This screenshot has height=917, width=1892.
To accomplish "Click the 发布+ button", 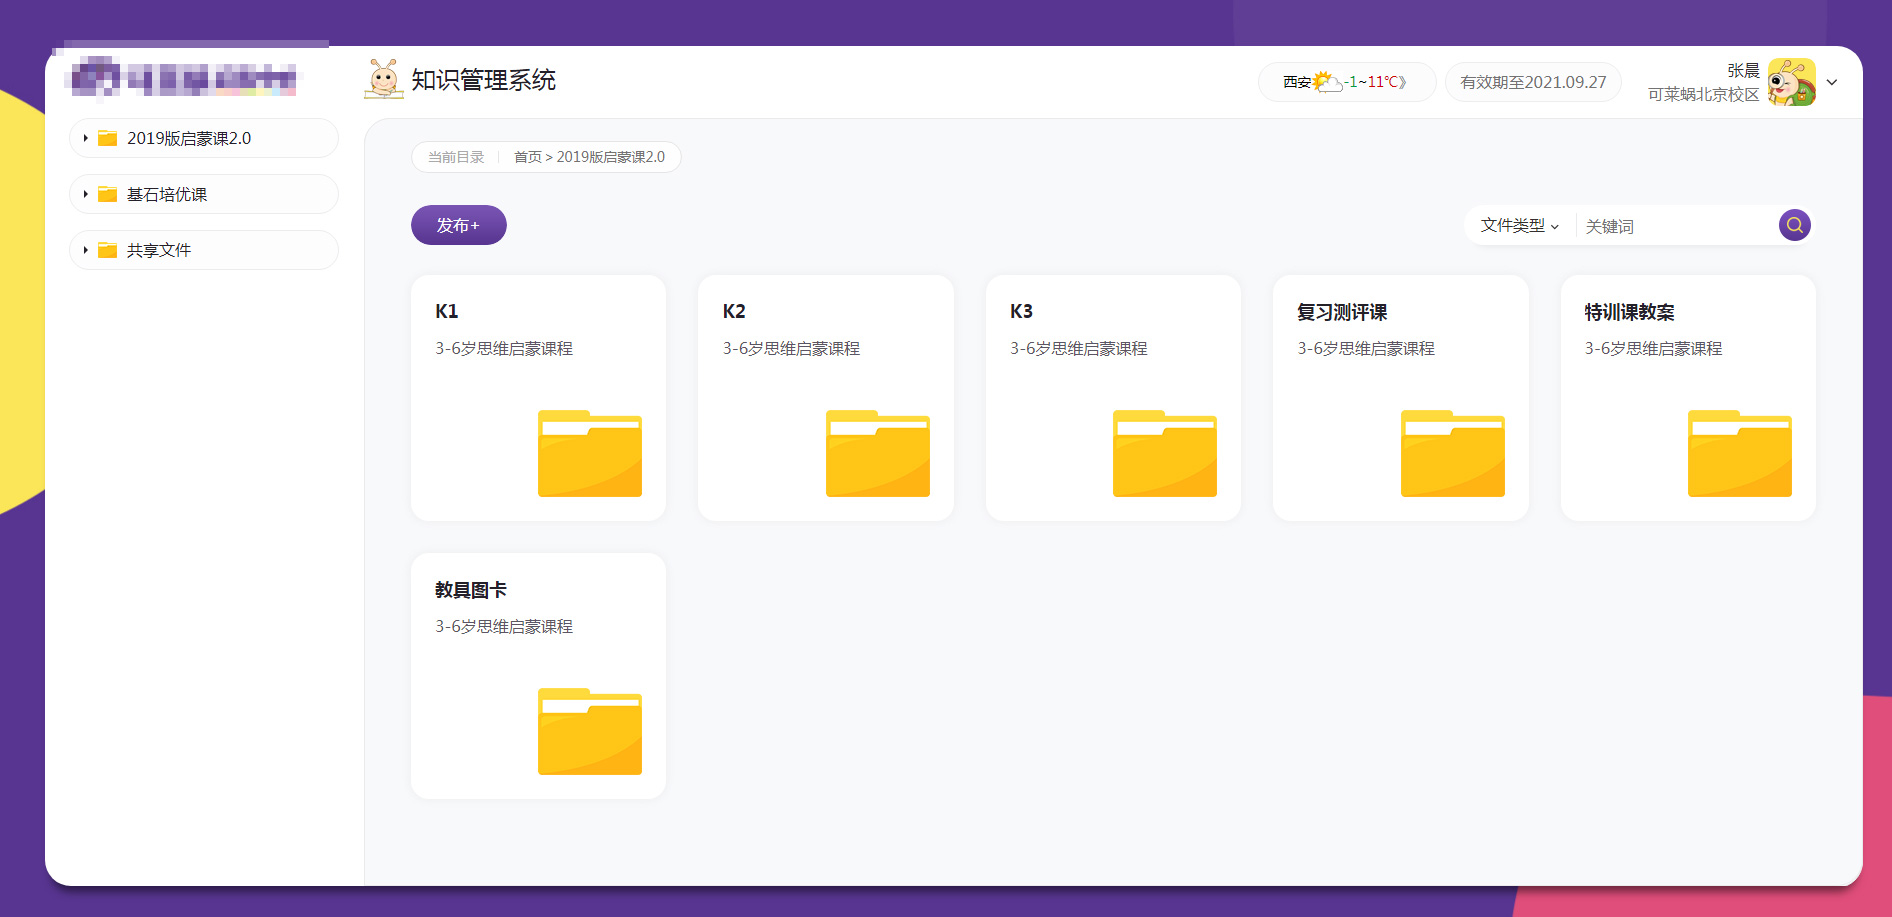I will [459, 225].
